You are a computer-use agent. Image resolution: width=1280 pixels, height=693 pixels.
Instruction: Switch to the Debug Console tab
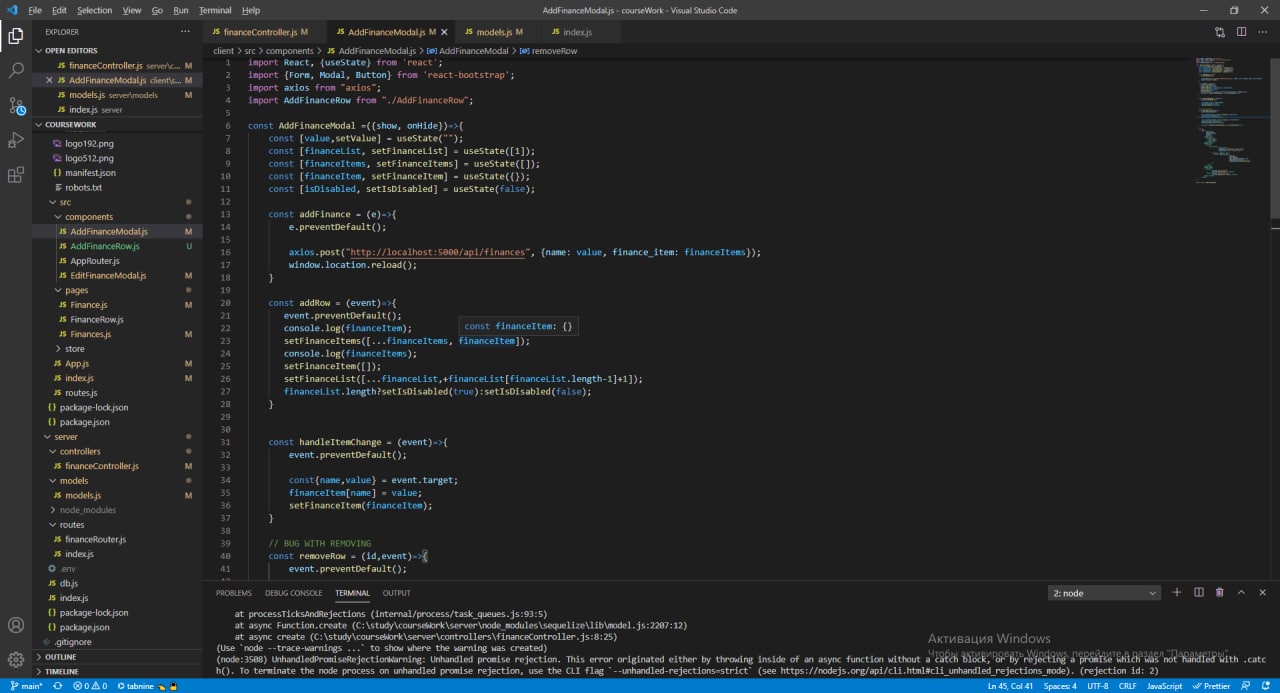click(x=294, y=593)
